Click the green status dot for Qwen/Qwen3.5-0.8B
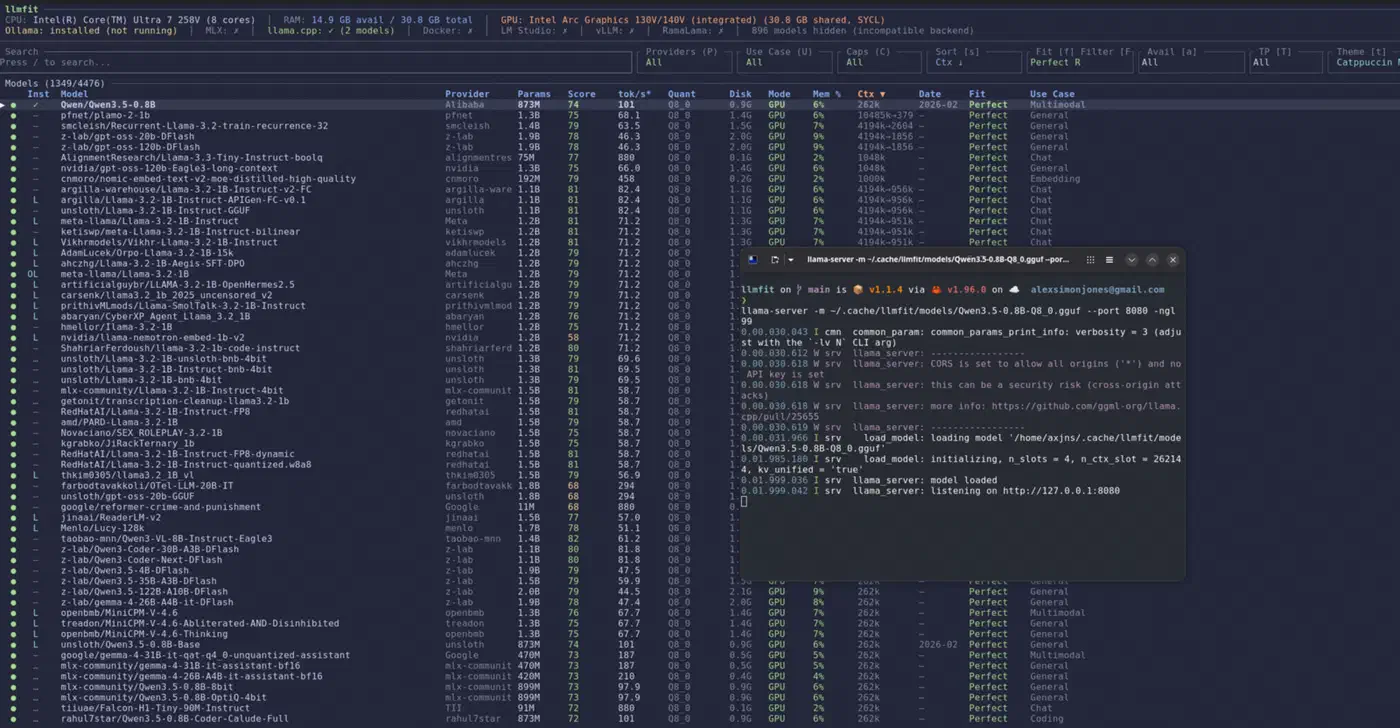The width and height of the screenshot is (1400, 728). pos(14,105)
